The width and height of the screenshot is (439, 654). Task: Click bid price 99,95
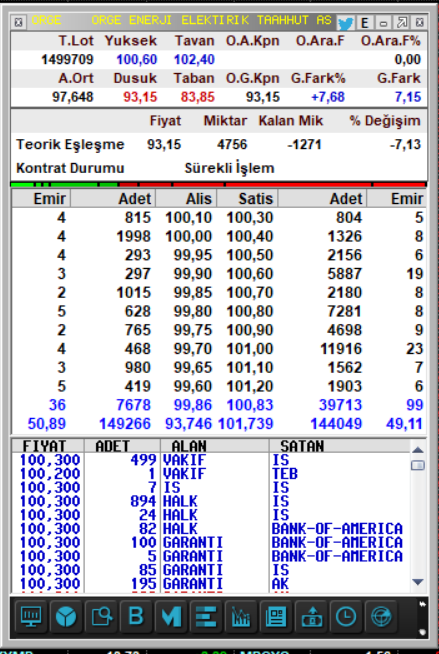(193, 255)
